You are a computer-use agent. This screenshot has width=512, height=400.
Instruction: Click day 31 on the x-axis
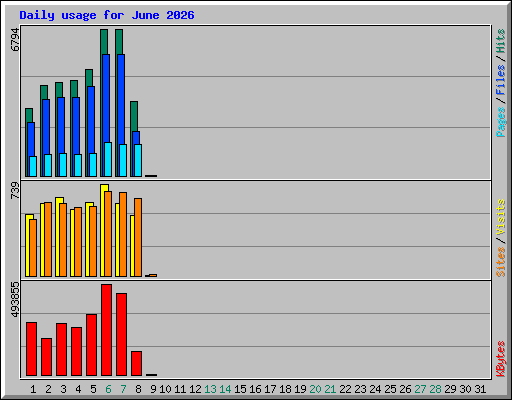coord(480,389)
